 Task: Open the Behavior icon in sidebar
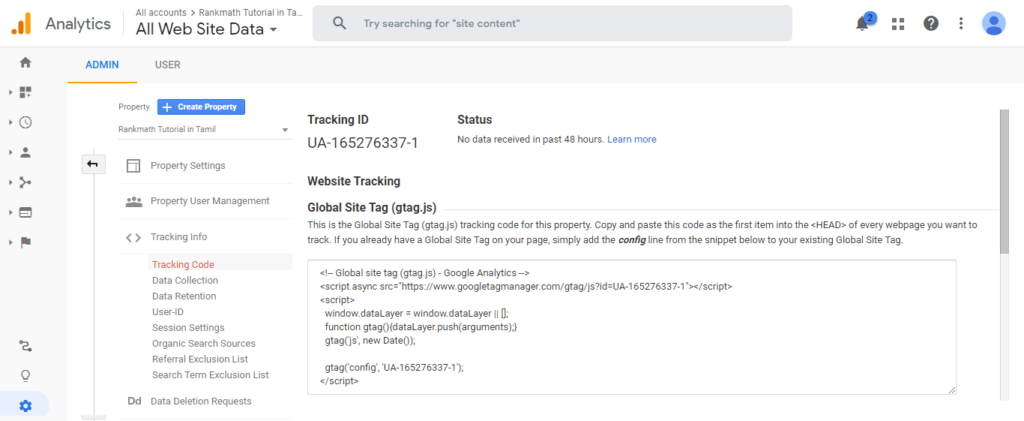(25, 212)
